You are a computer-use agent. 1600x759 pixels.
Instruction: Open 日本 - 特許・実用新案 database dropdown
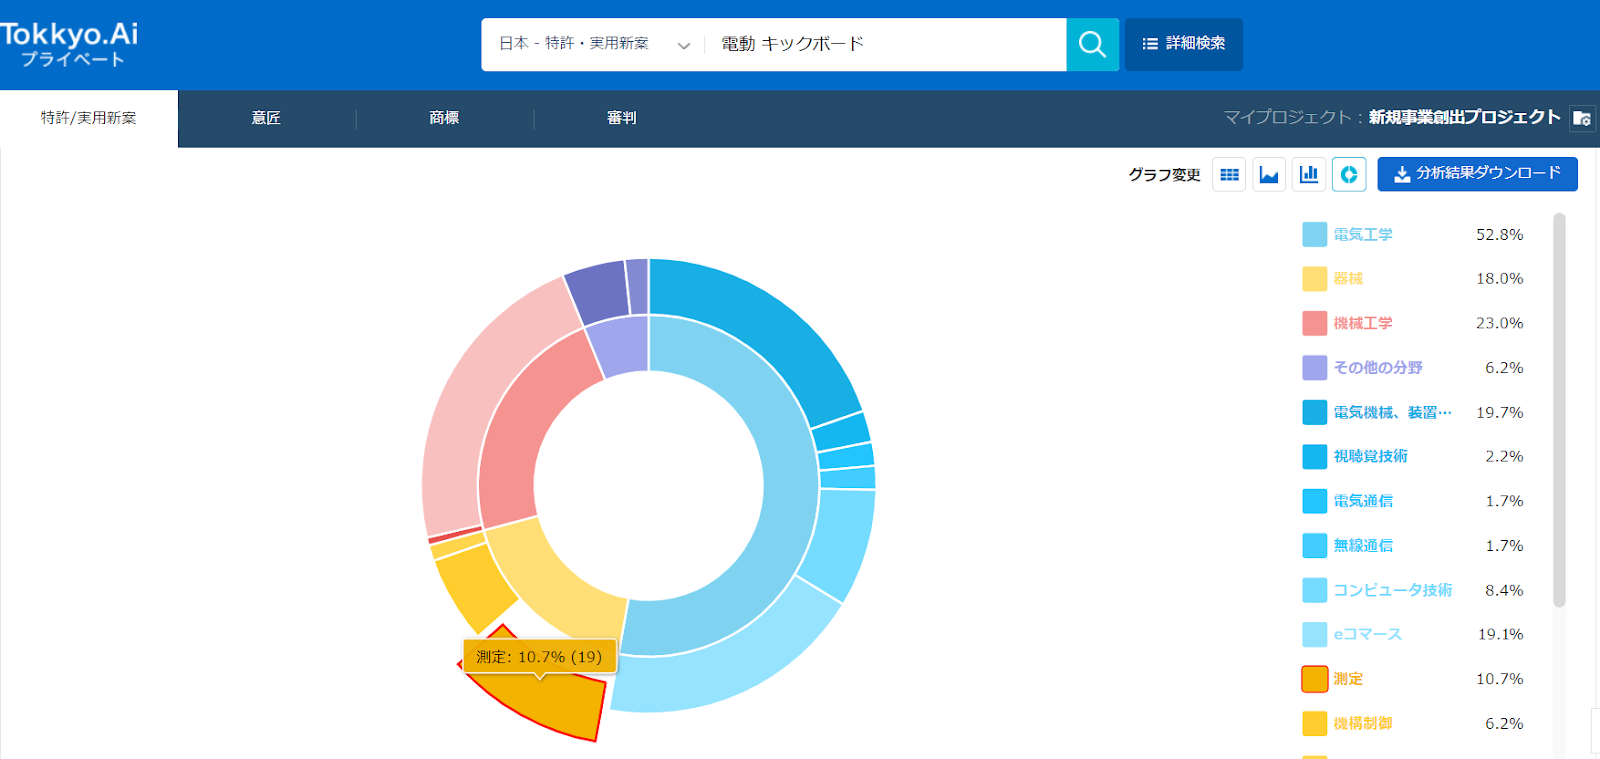click(594, 44)
